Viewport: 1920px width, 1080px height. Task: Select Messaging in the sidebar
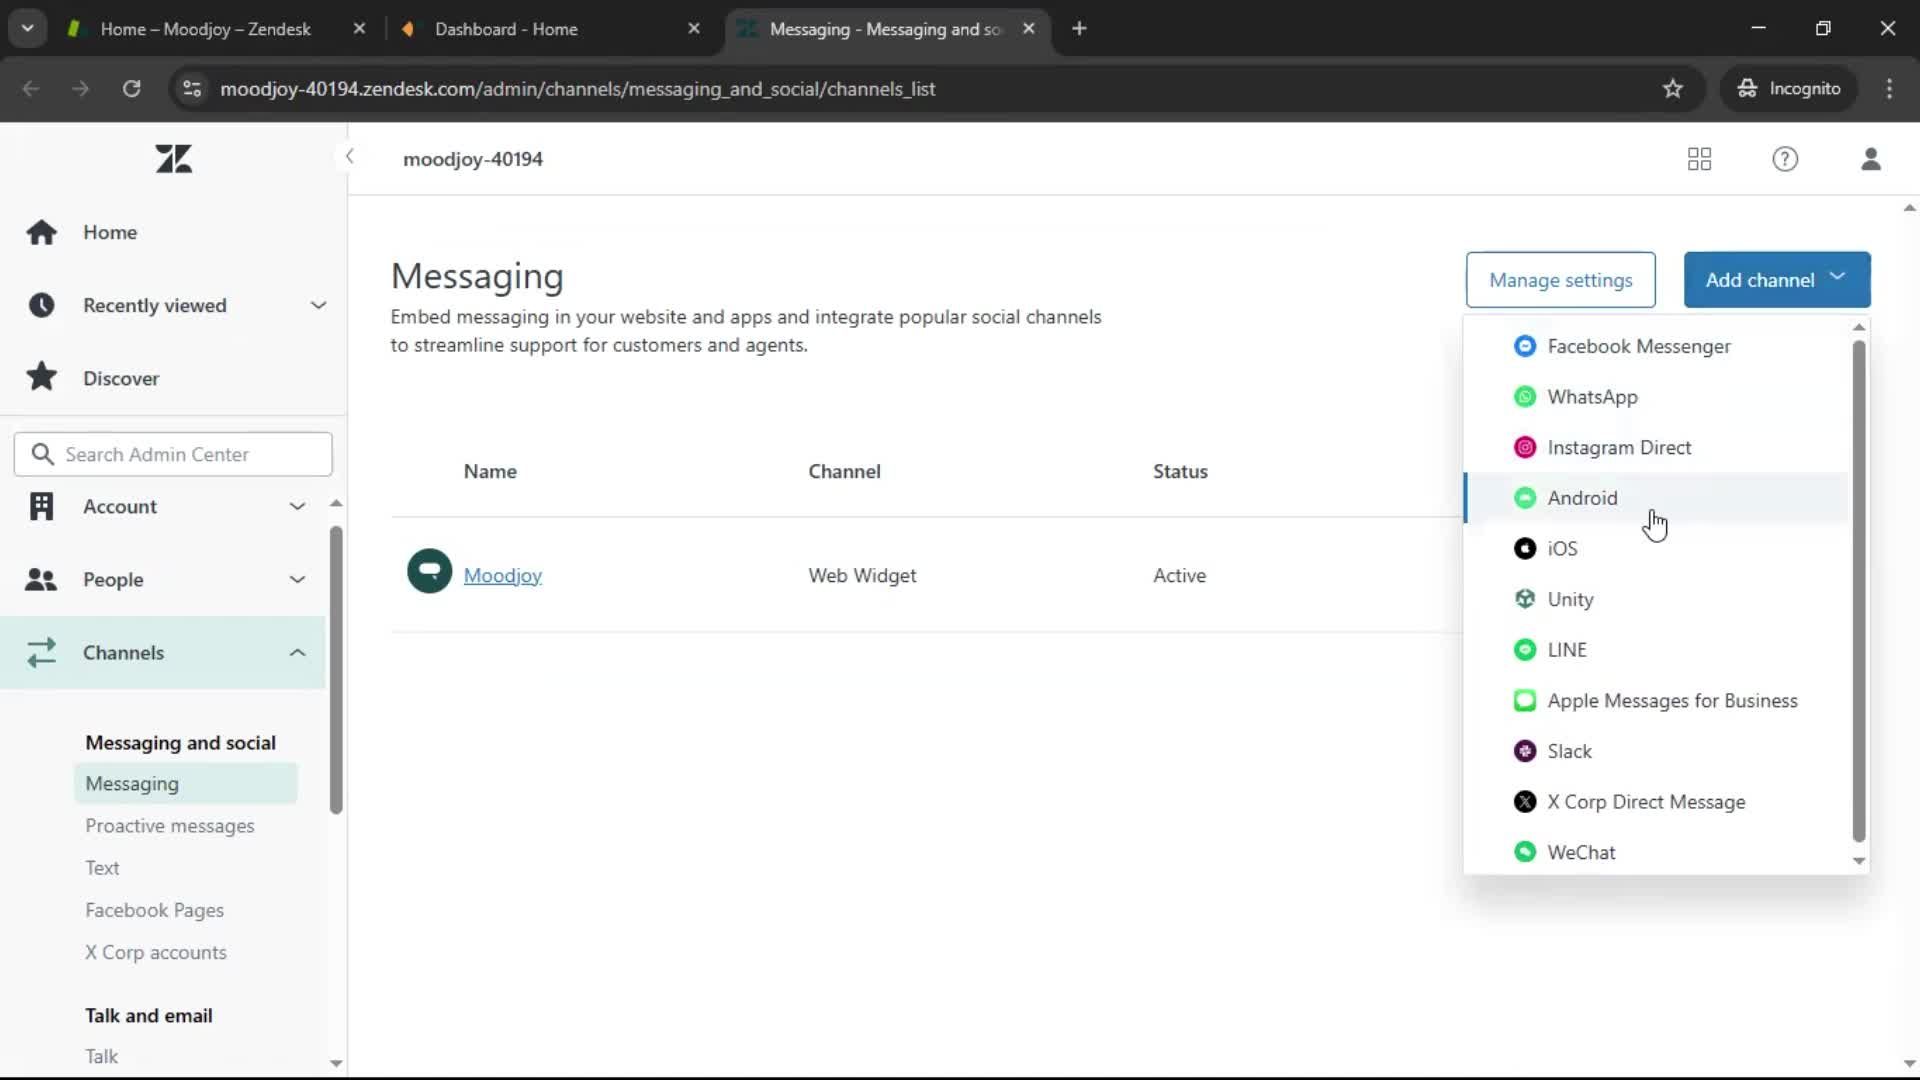tap(186, 784)
